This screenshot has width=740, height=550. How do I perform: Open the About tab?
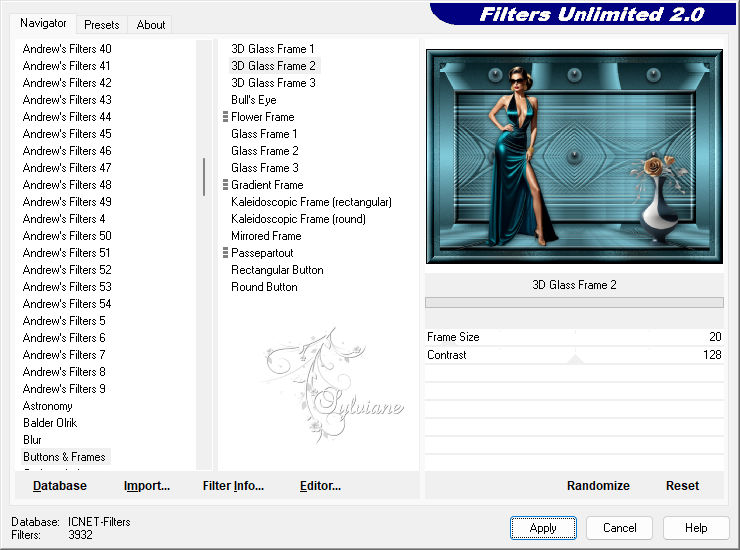151,25
